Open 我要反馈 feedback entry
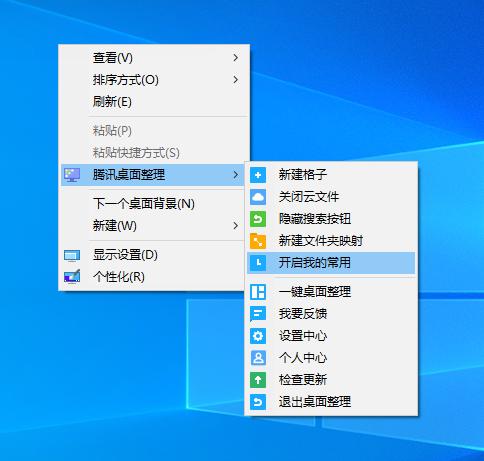 coord(331,314)
